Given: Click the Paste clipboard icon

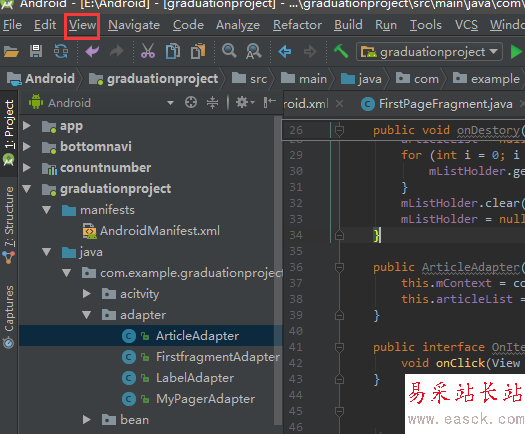Looking at the screenshot, I should 198,51.
